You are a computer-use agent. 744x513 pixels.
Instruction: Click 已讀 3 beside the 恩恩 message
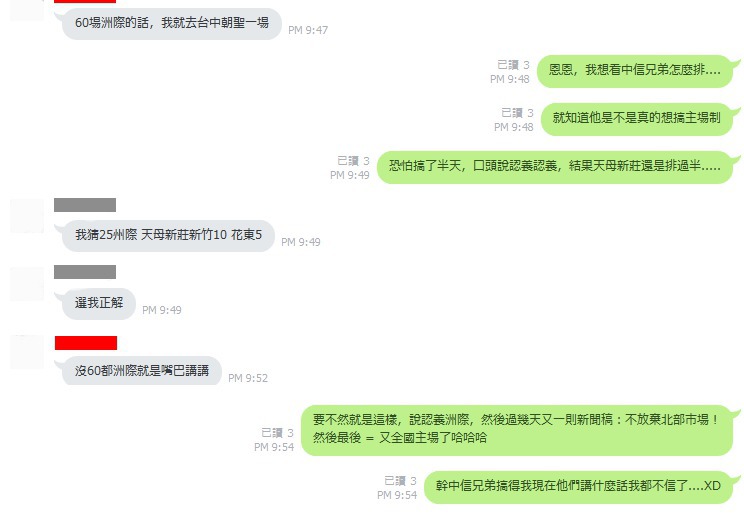(x=513, y=65)
